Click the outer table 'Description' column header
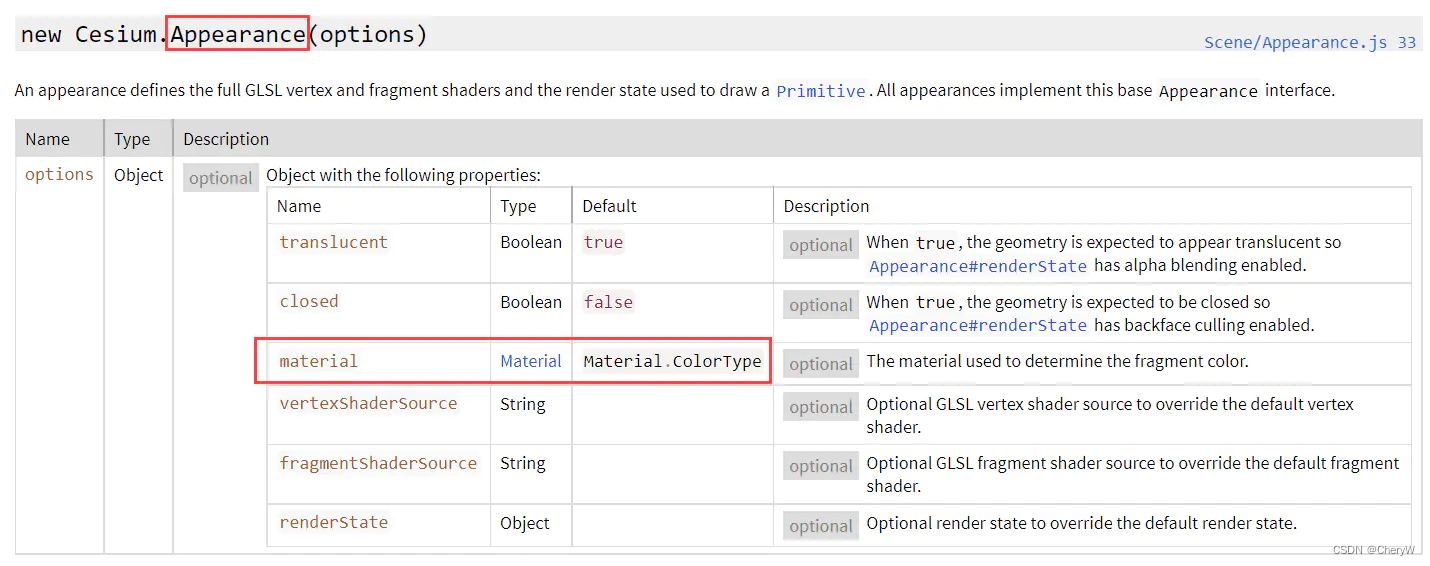Image resolution: width=1430 pixels, height=566 pixels. [226, 139]
